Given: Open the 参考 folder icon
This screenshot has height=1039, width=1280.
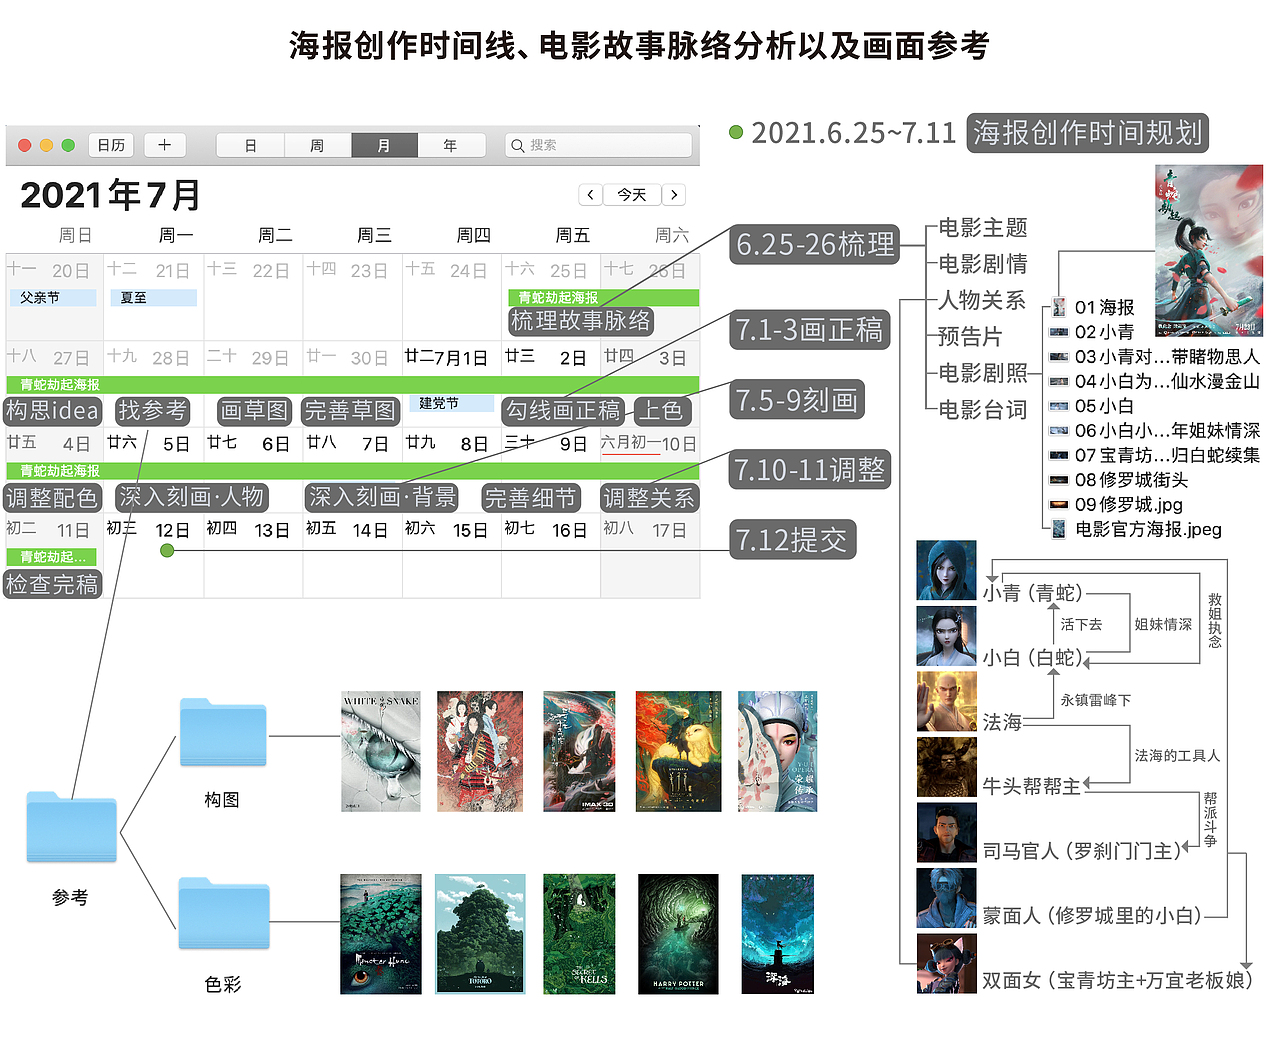Looking at the screenshot, I should coord(71,830).
